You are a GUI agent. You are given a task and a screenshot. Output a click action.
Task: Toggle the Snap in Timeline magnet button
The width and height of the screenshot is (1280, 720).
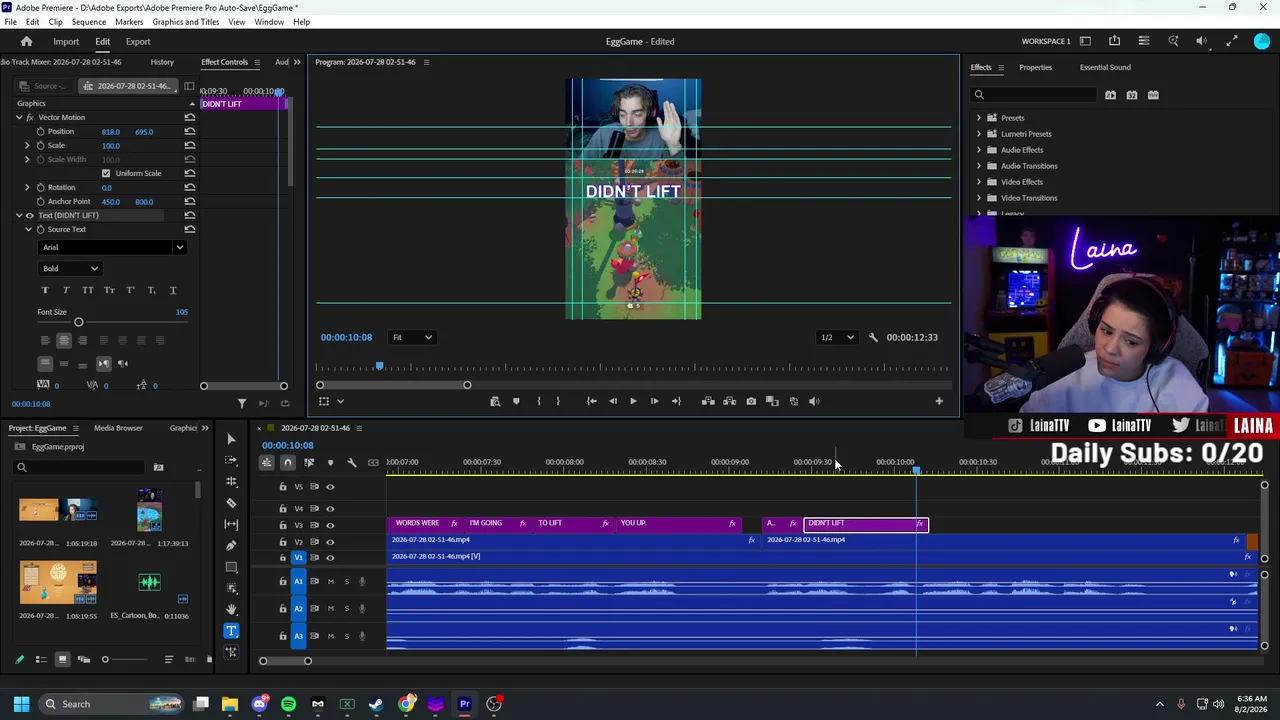(287, 462)
